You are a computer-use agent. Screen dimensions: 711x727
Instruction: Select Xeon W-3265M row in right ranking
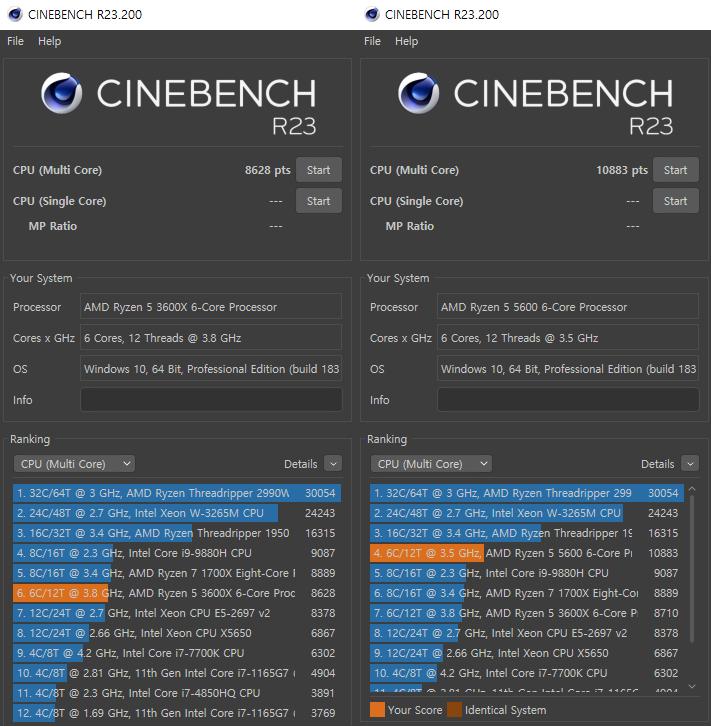(527, 513)
